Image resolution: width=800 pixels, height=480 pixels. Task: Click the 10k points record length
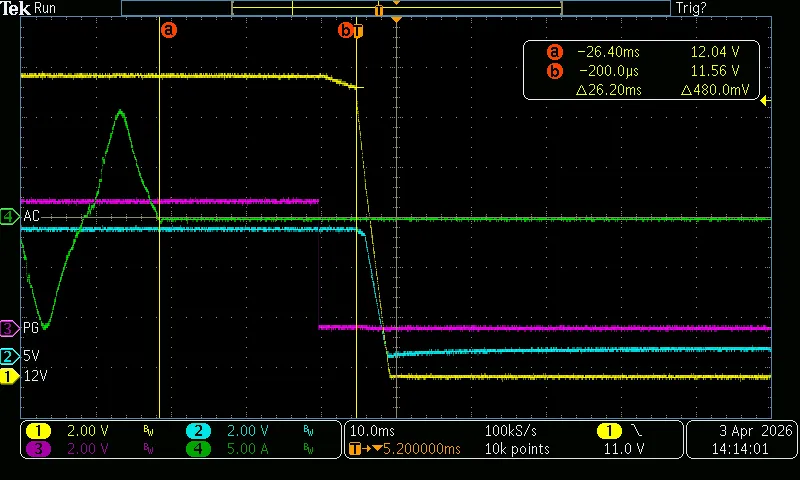point(517,449)
